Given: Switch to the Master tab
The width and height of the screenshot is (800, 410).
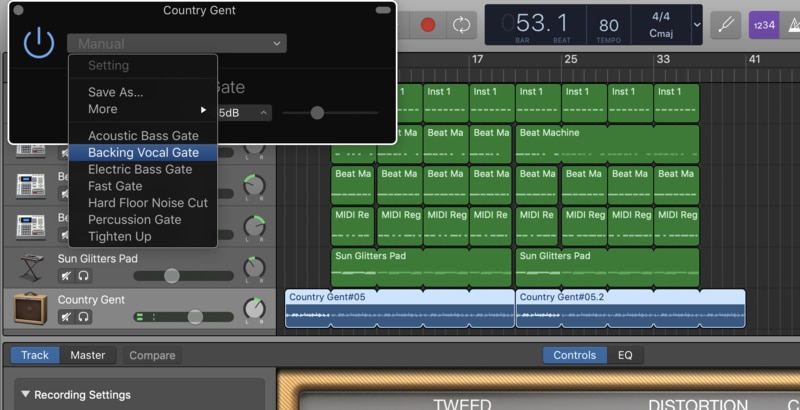Looking at the screenshot, I should pos(88,355).
